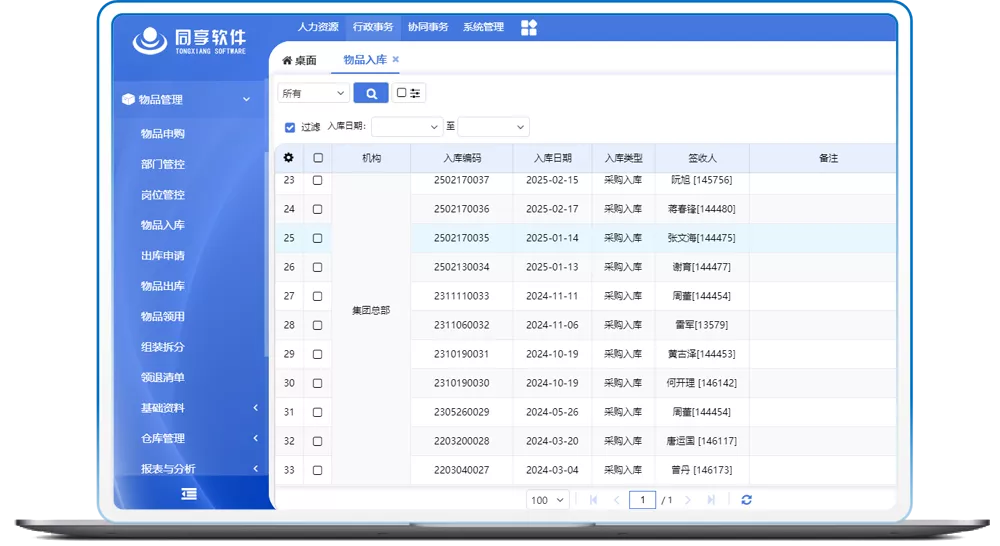Click entry code 2311110033
The width and height of the screenshot is (1000, 546).
coord(462,296)
